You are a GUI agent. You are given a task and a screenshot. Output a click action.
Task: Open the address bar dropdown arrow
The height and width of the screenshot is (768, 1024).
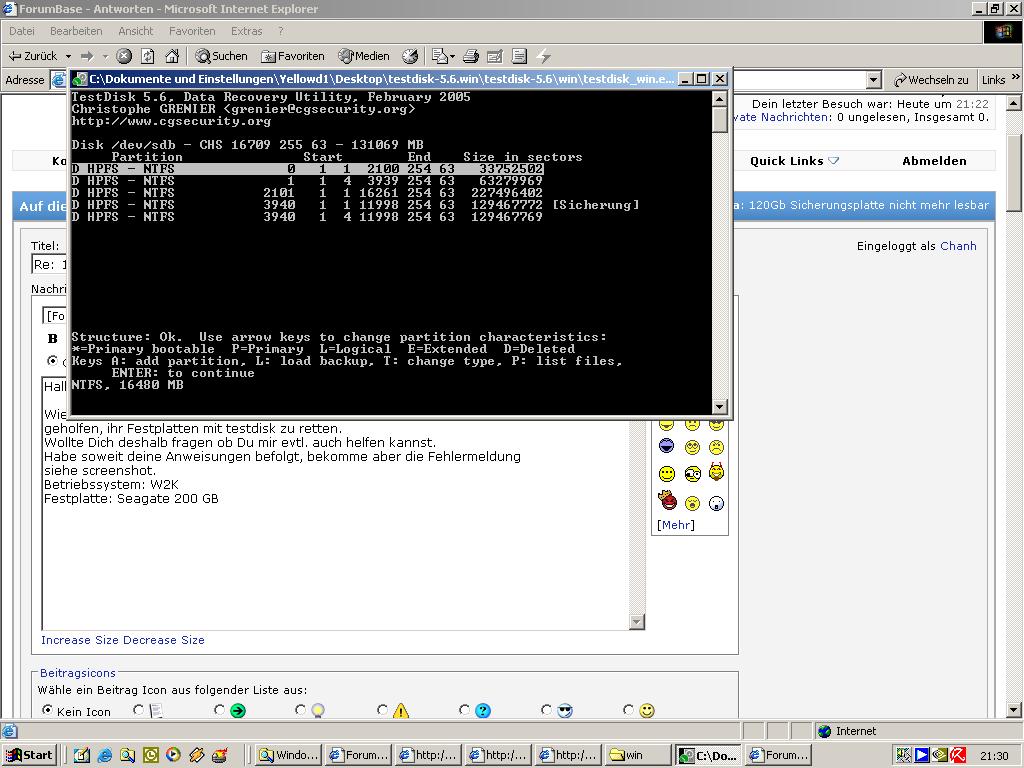click(874, 80)
